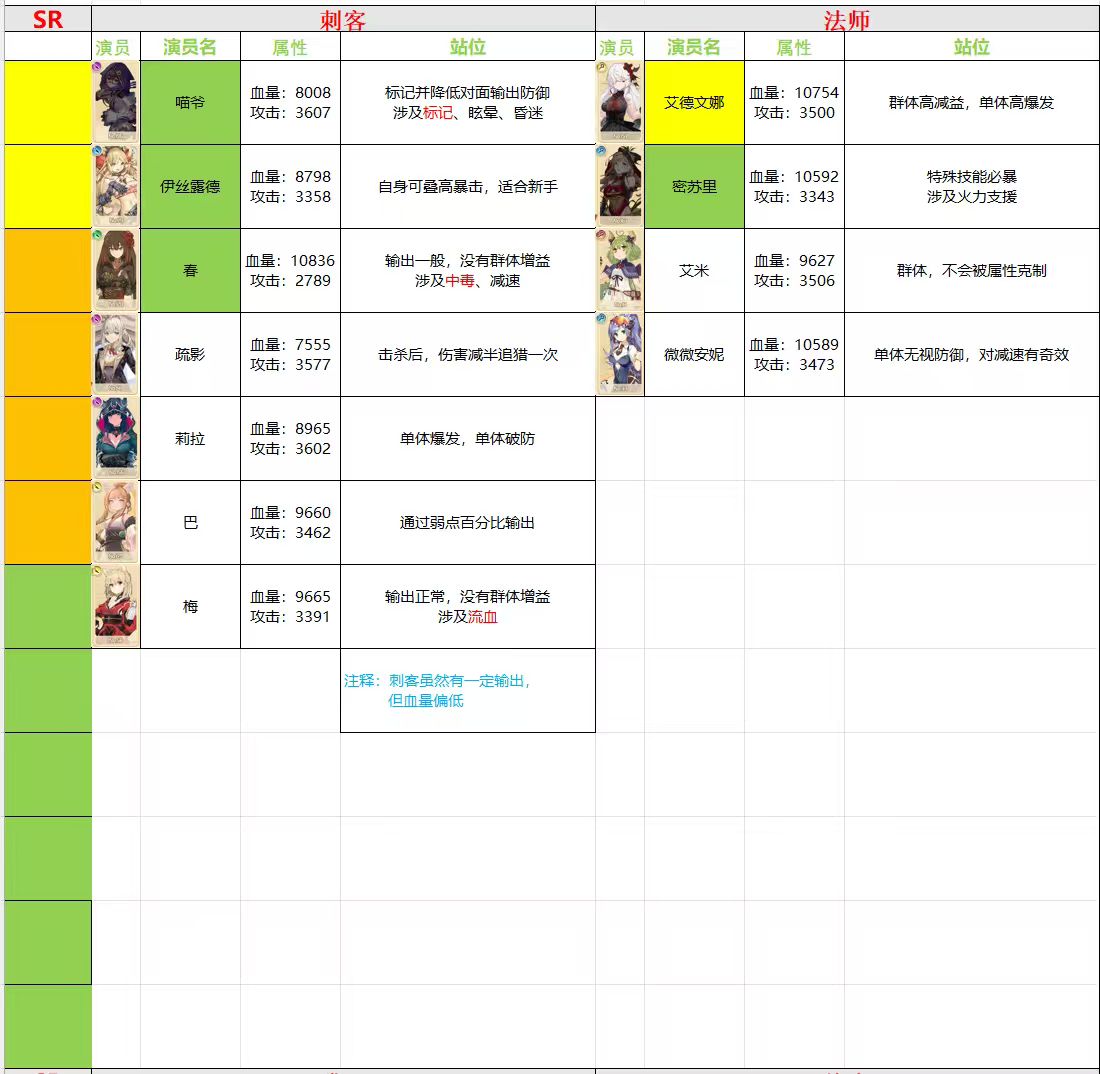
Task: Click the 梅 character portrait
Action: point(116,607)
